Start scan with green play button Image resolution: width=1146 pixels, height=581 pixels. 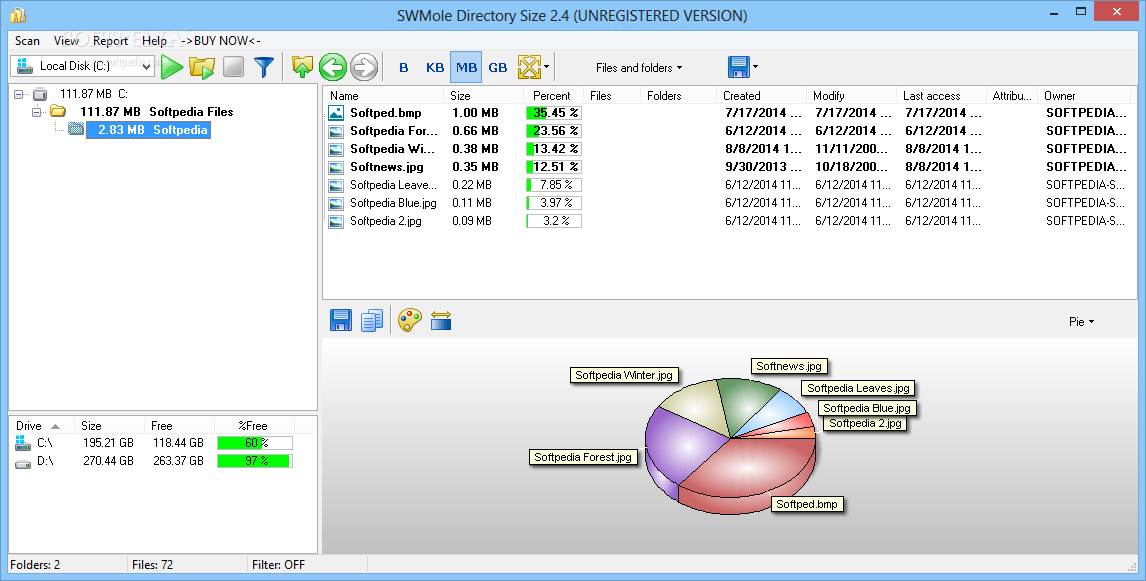(172, 67)
